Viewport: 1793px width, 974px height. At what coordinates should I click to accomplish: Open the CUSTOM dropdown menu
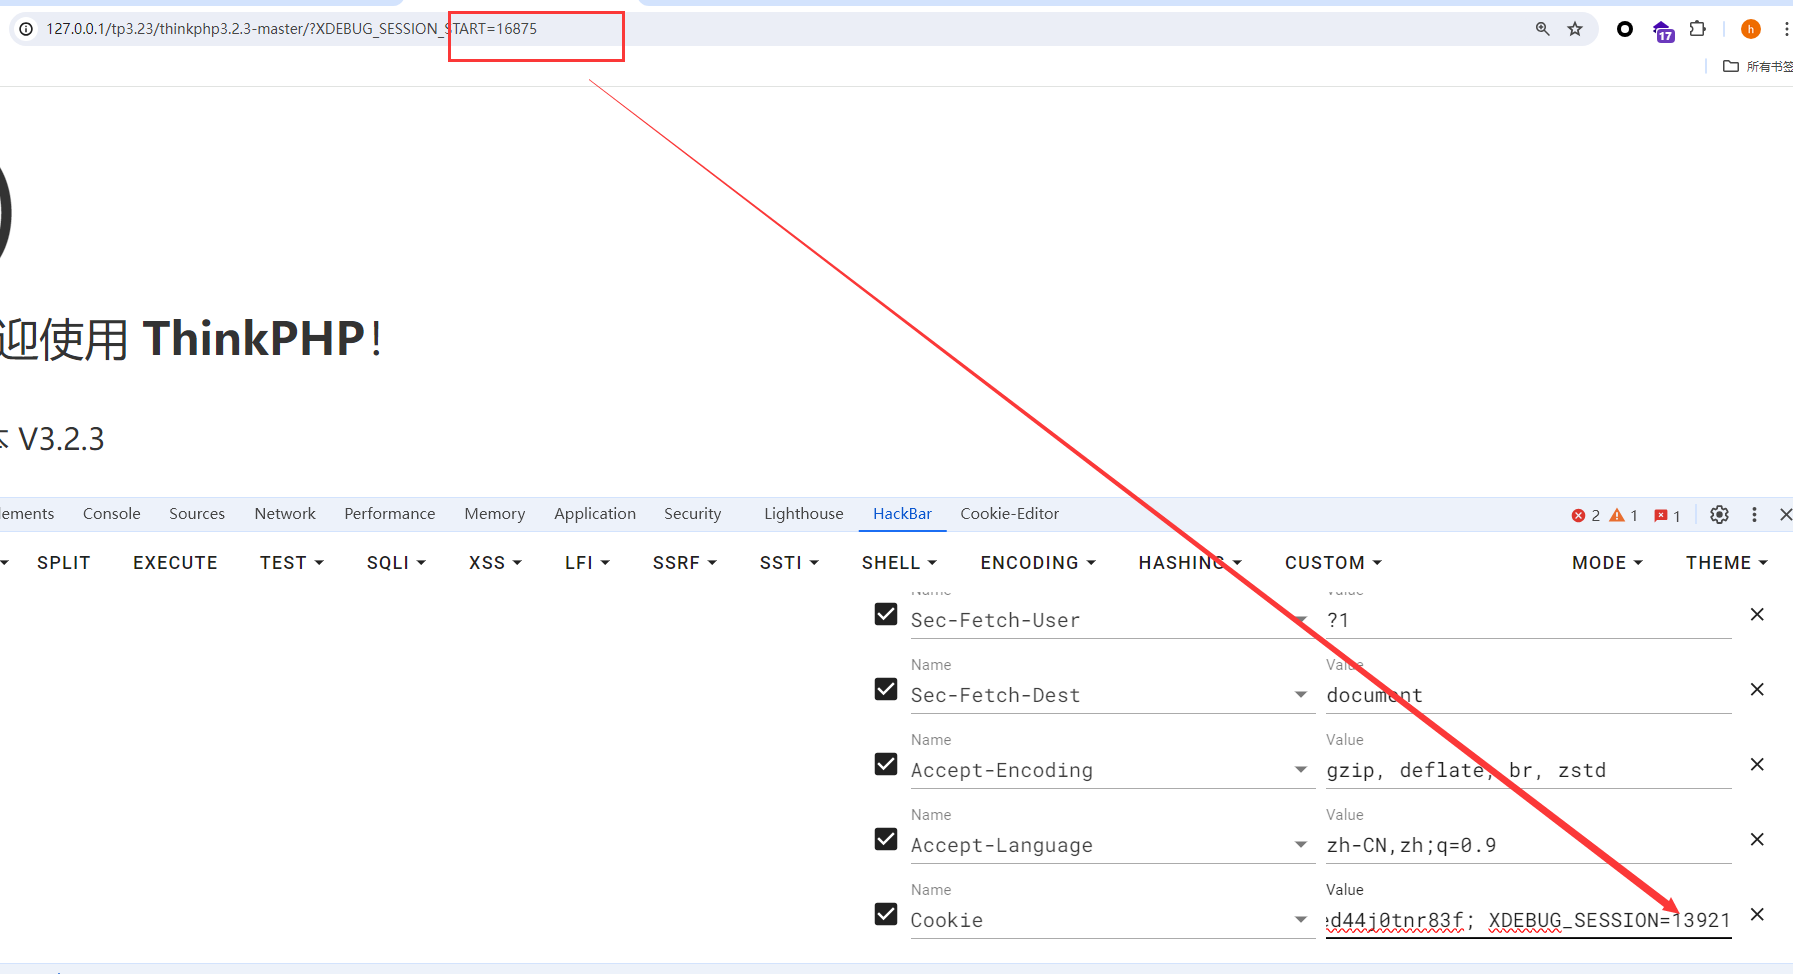[1333, 563]
